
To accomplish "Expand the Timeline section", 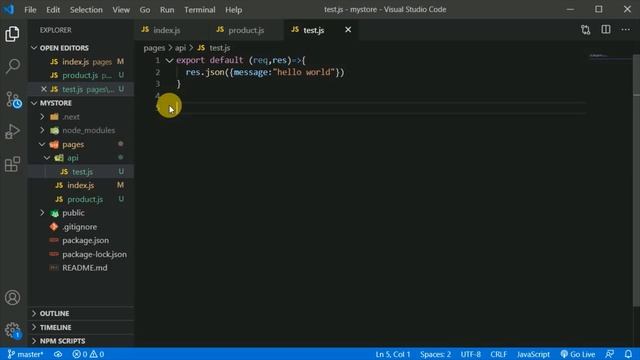I will [x=81, y=327].
